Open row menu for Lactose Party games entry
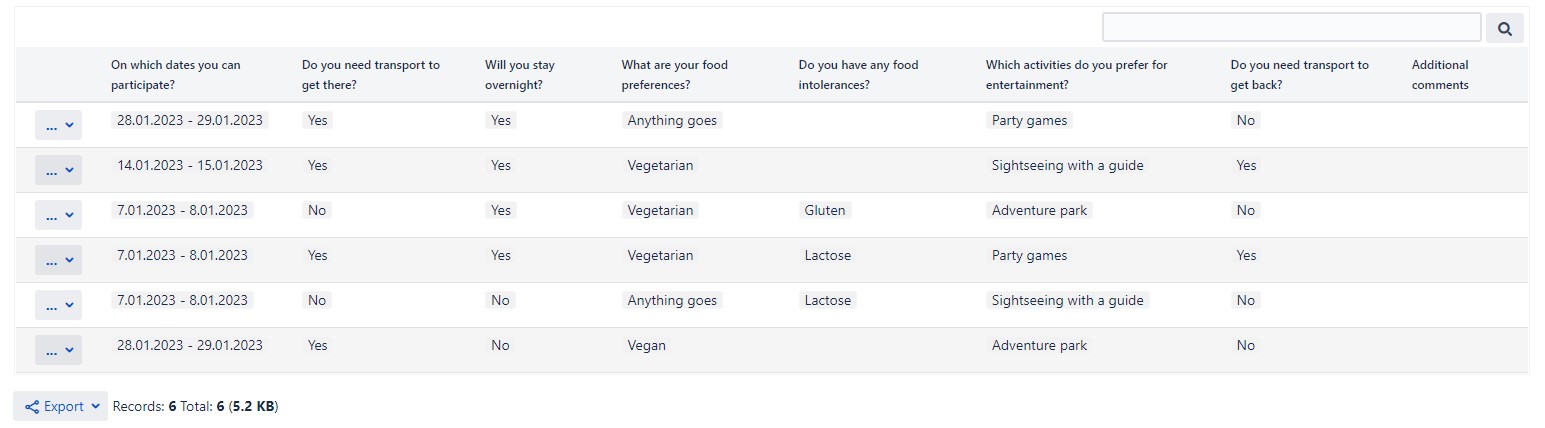Viewport: 1545px width, 428px height. tap(58, 260)
